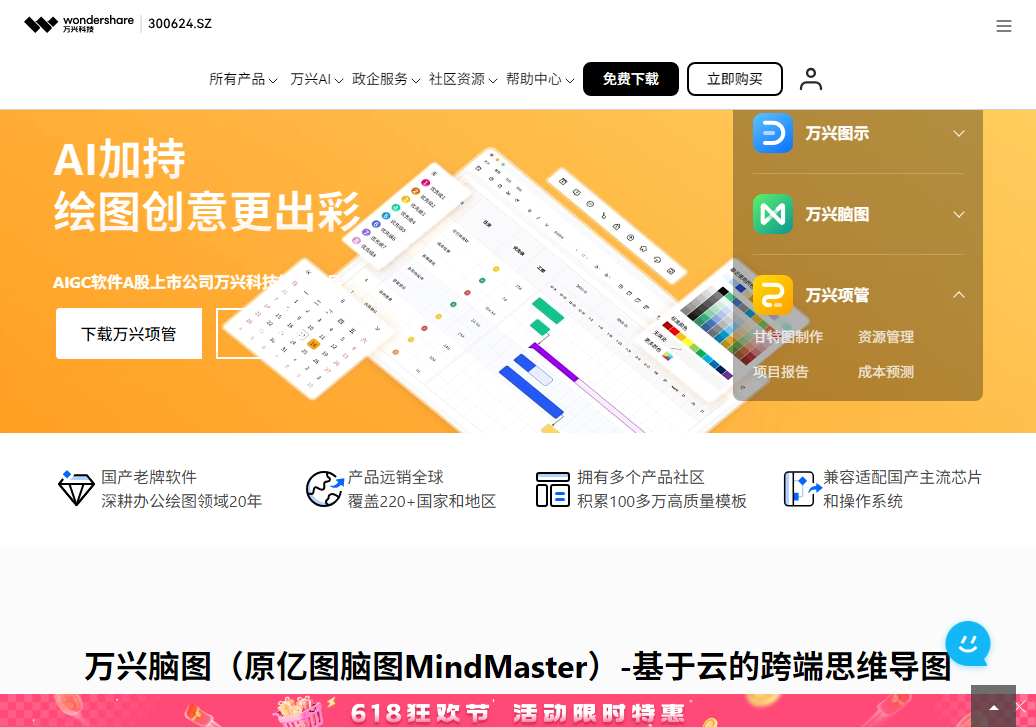This screenshot has width=1036, height=727.
Task: Collapse the 万兴项管 section chevron
Action: (959, 295)
